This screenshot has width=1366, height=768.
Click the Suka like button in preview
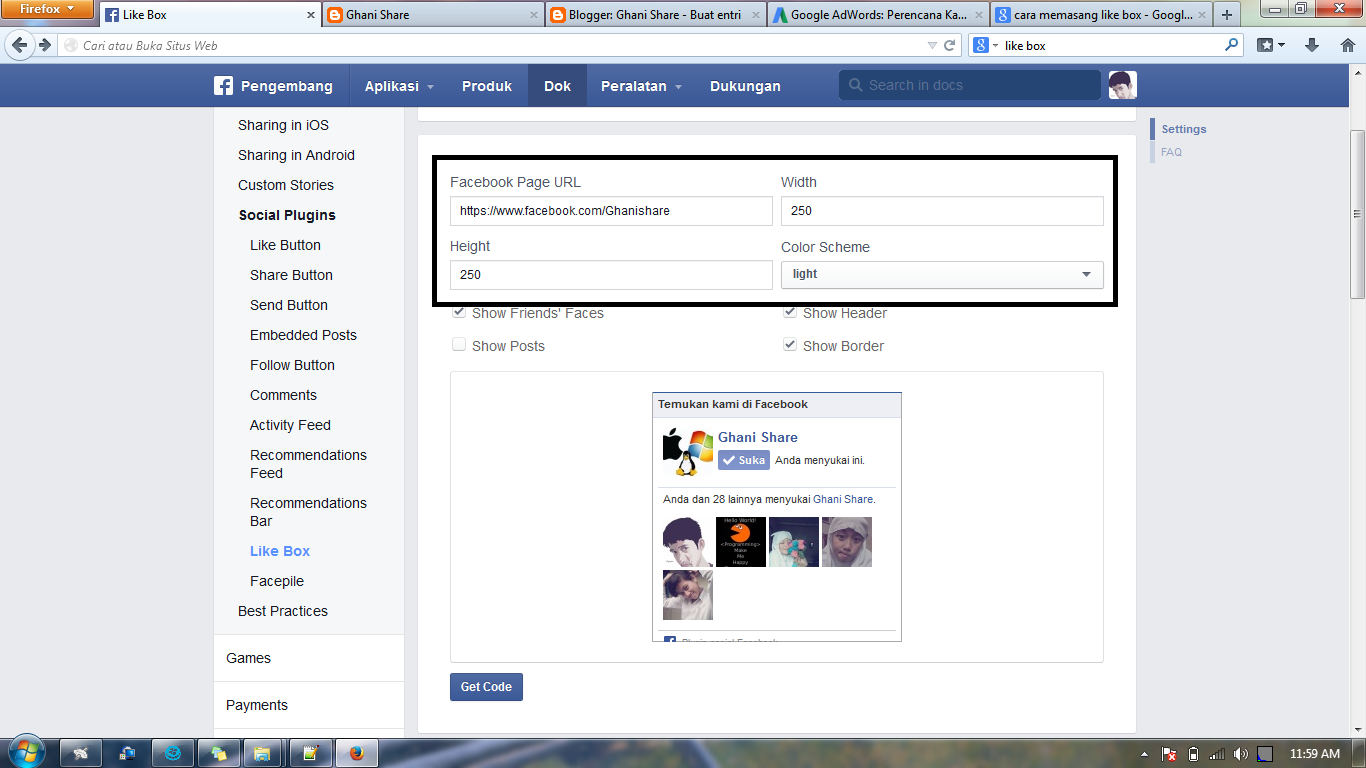click(x=743, y=460)
